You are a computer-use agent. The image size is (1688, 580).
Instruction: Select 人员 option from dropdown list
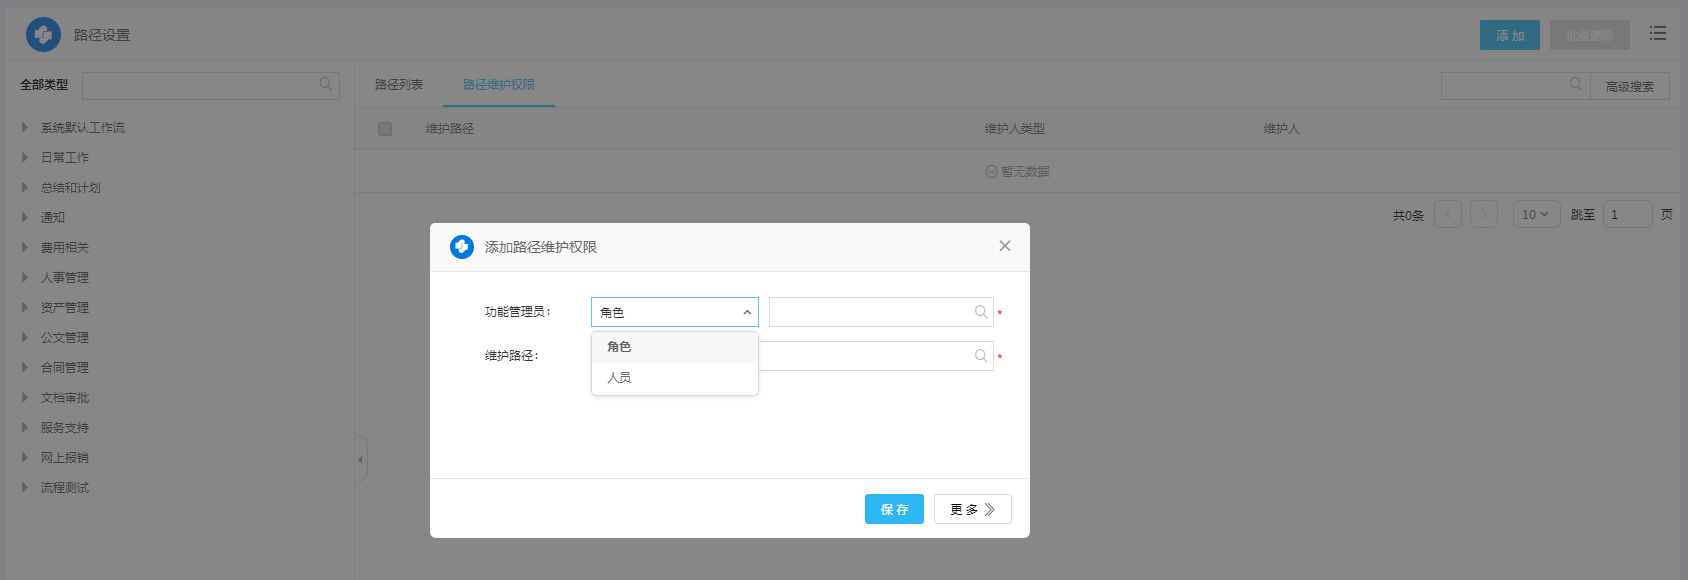619,378
